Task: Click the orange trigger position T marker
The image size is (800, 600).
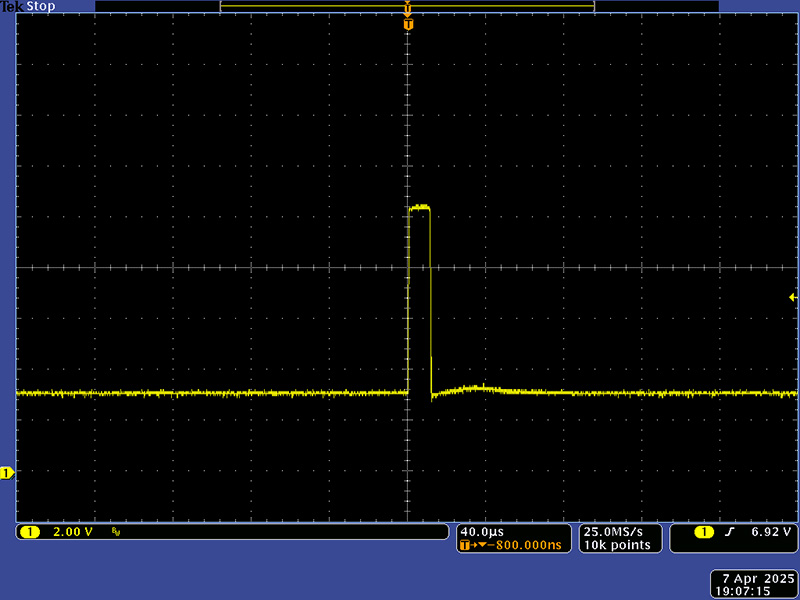Action: [x=408, y=23]
